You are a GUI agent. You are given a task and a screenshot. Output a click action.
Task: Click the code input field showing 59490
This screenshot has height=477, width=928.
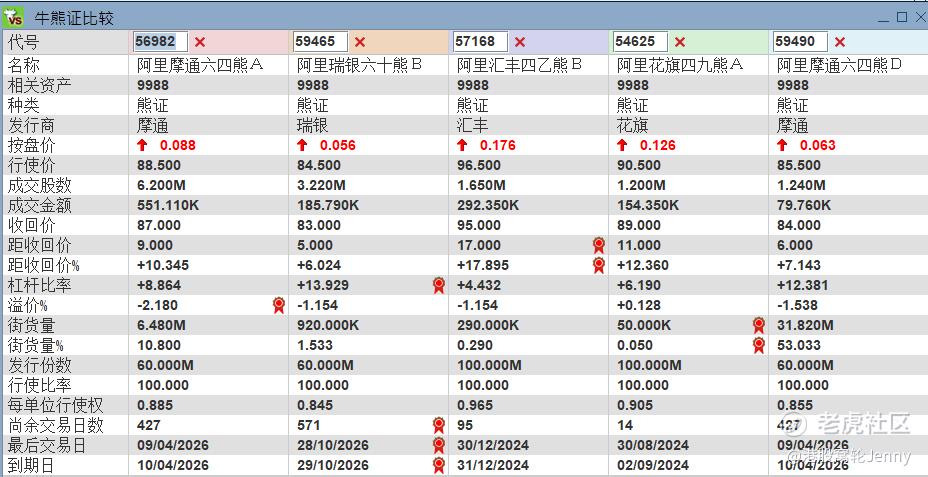800,41
